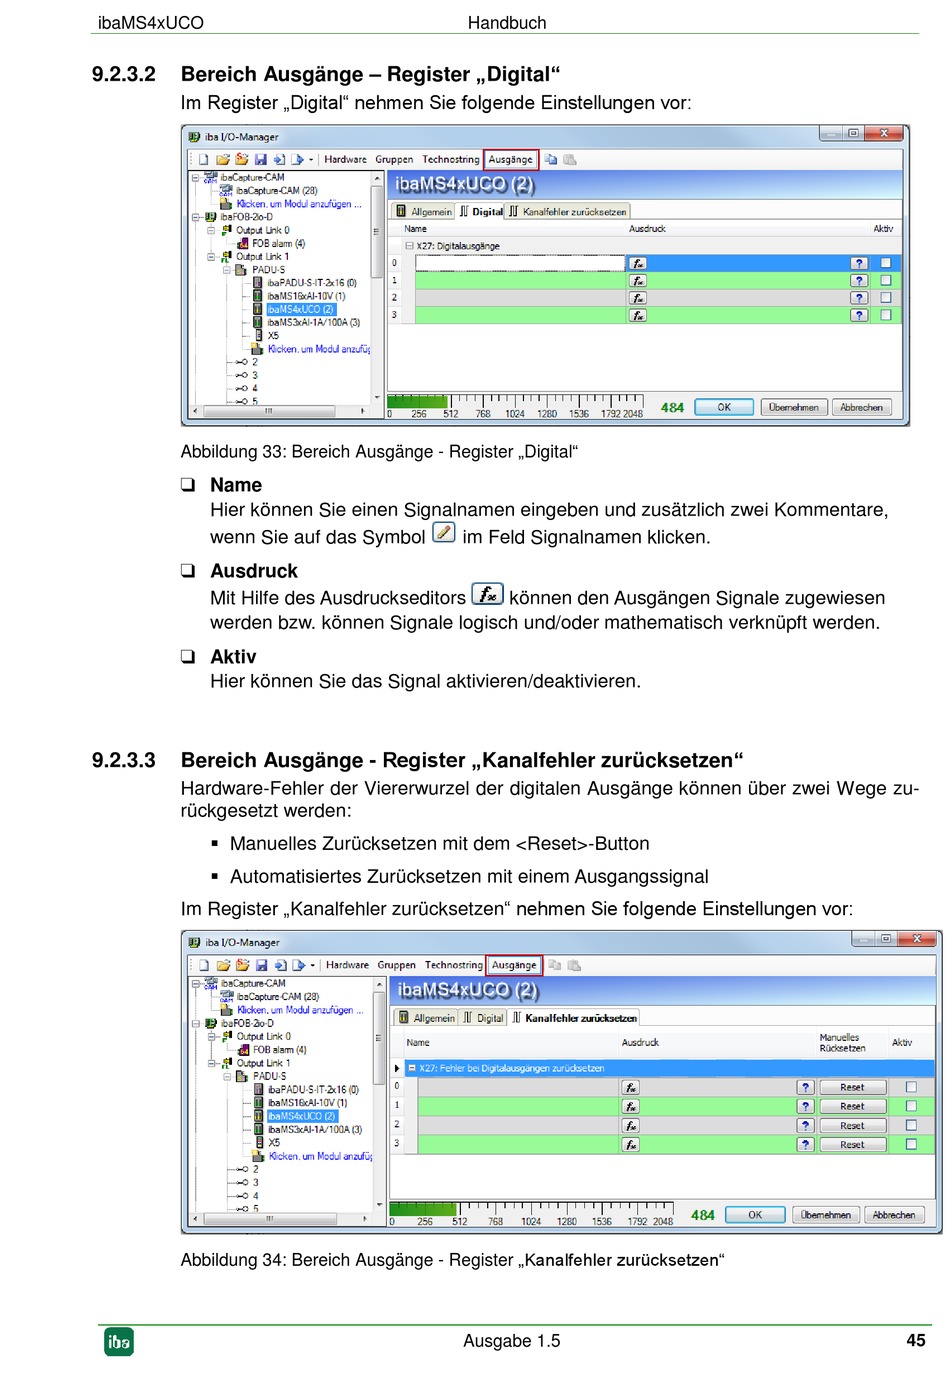Click help question mark for Digitalausgänge row 0
This screenshot has height=1378, width=950.
pyautogui.click(x=859, y=264)
